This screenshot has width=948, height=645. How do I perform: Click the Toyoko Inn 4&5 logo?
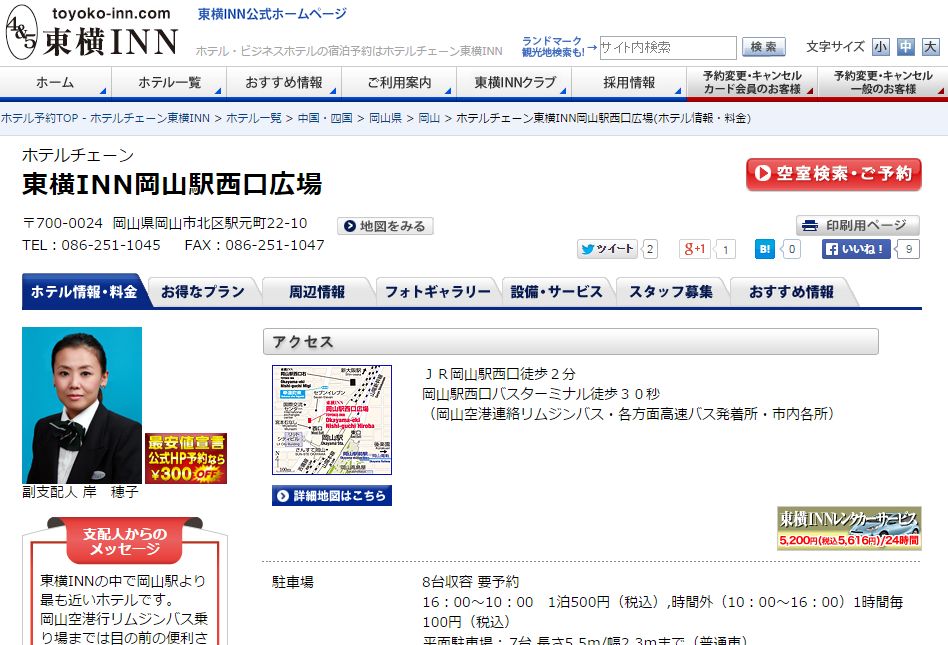92,33
